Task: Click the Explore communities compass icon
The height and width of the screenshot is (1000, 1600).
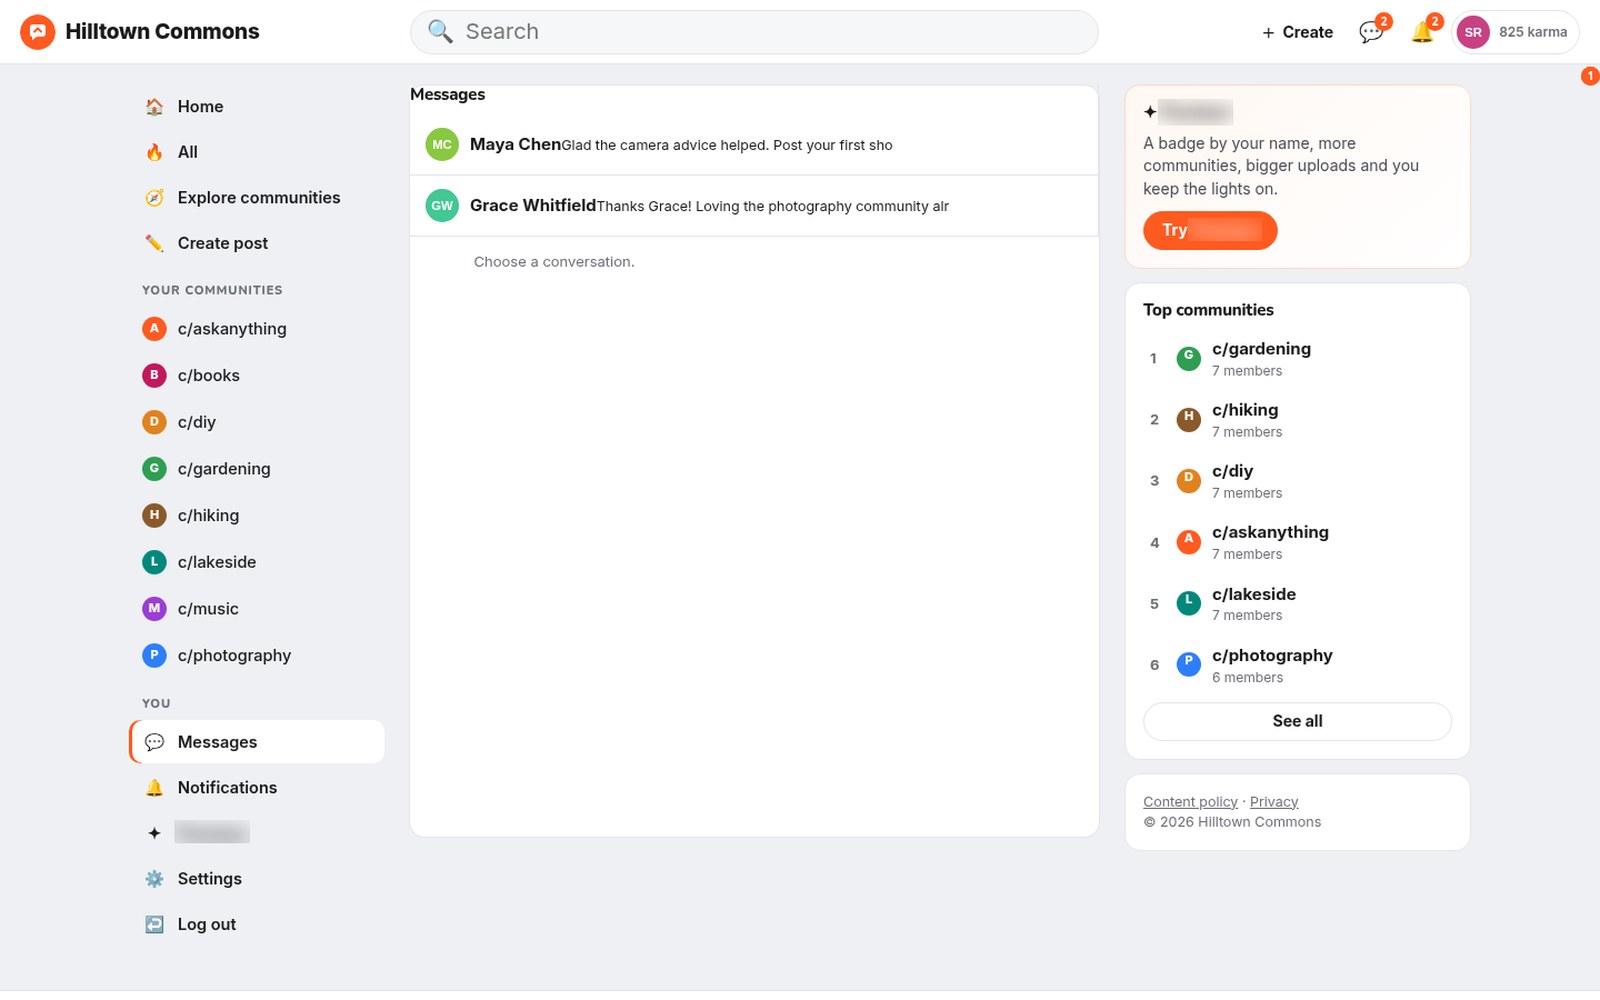Action: point(154,197)
